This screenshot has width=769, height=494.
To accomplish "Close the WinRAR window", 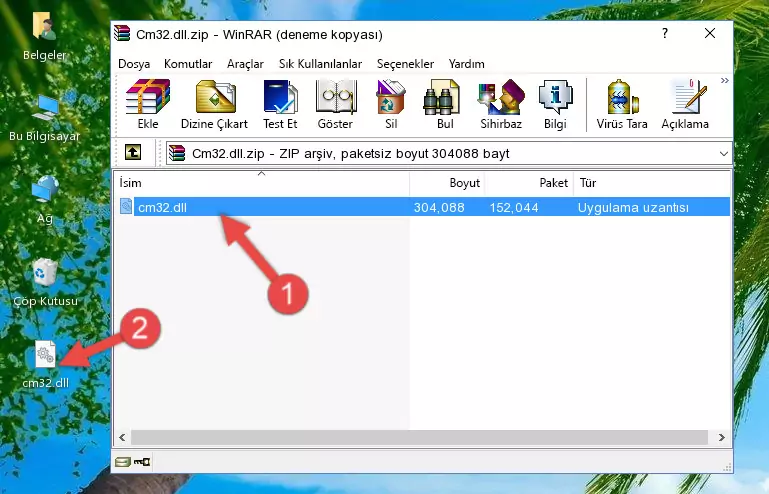I will click(x=710, y=33).
